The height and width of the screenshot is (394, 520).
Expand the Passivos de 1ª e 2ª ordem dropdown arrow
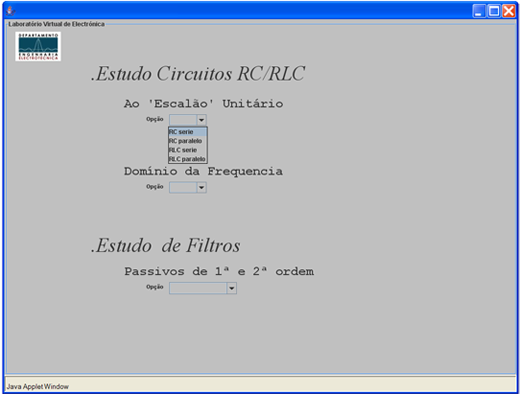pyautogui.click(x=232, y=288)
